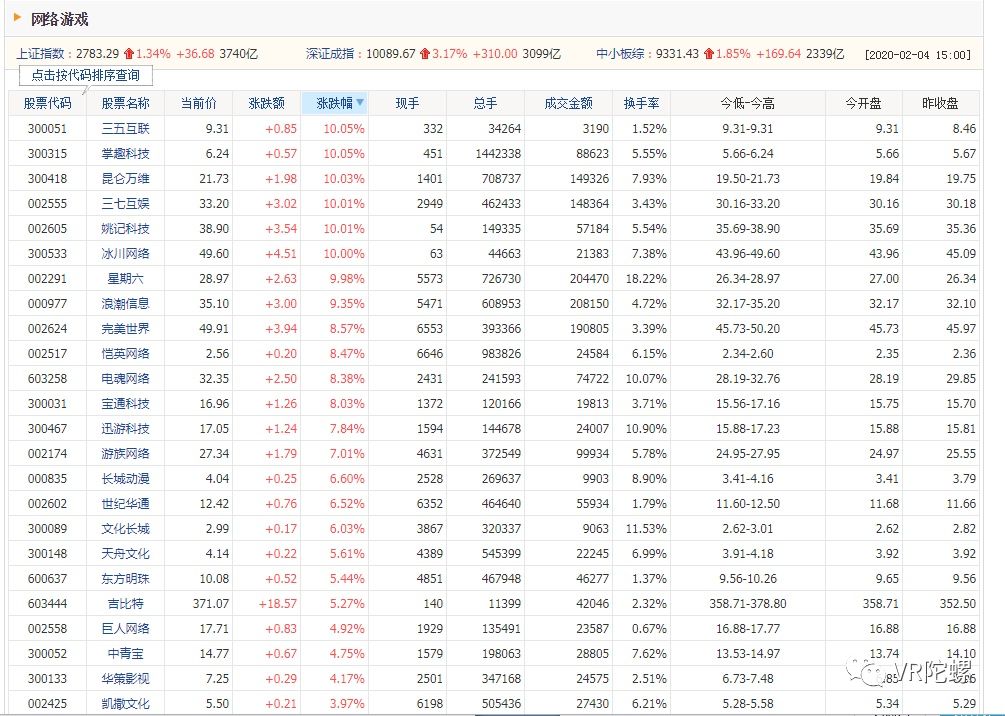The height and width of the screenshot is (716, 1005).
Task: Click stock code 002605
Action: 47,228
